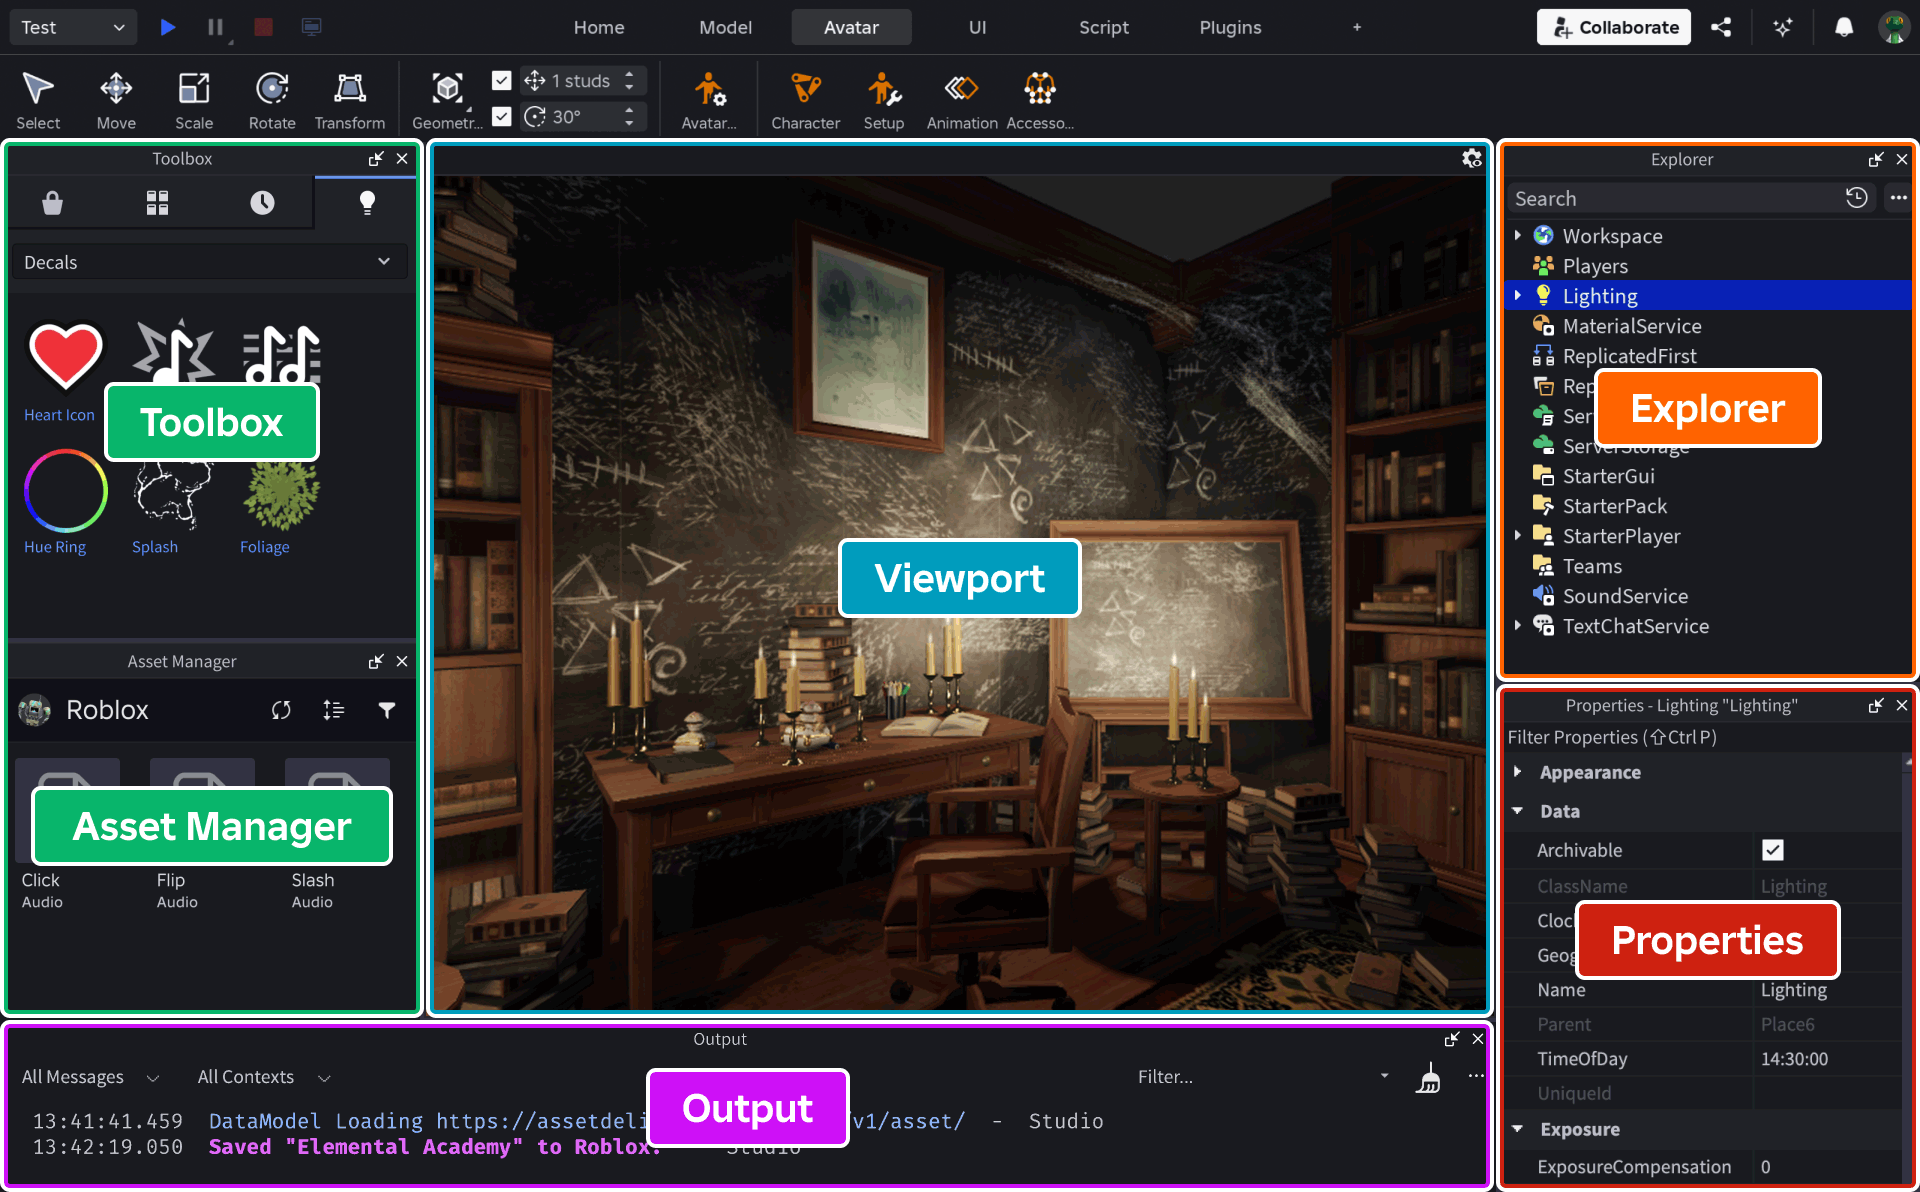1920x1192 pixels.
Task: Open the Character editor
Action: 805,98
